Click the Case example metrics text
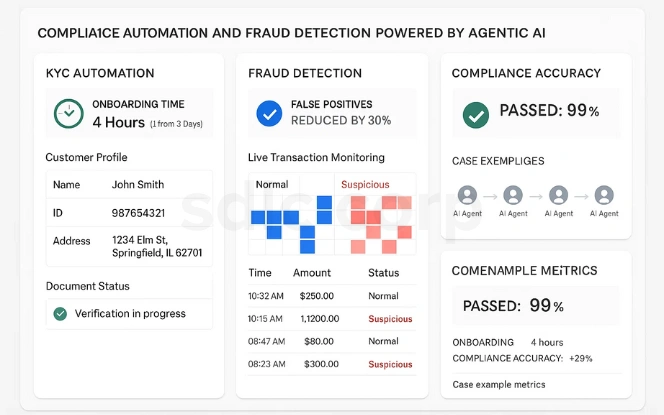 pyautogui.click(x=499, y=384)
